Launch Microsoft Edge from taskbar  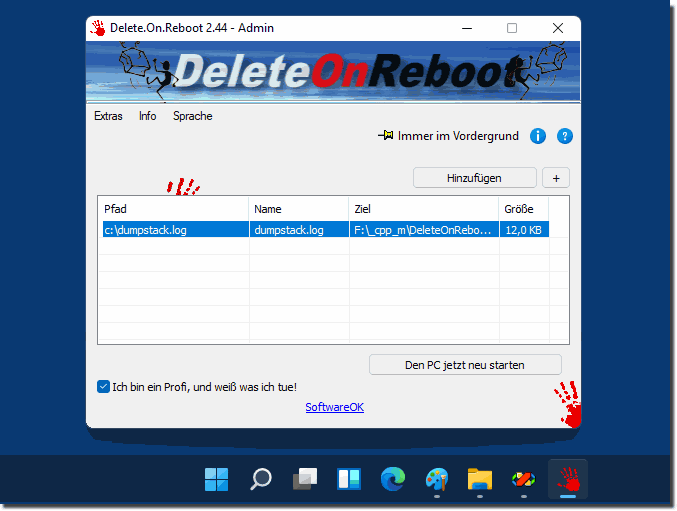coord(393,479)
